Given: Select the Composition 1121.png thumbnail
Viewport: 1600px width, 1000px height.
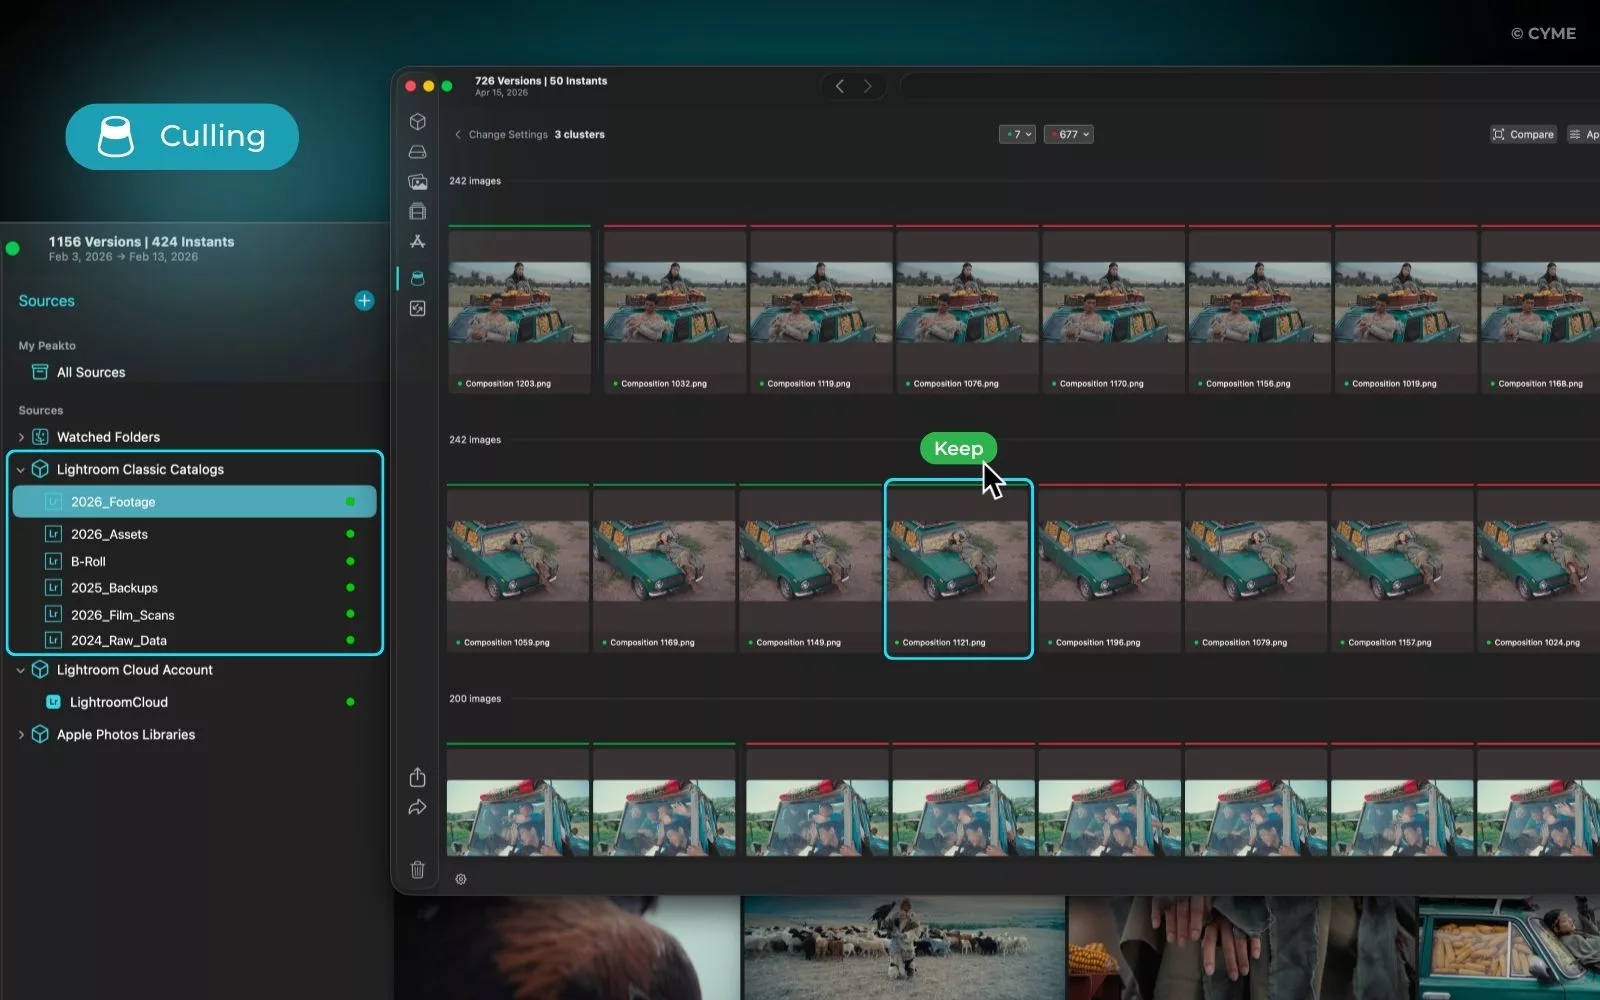Looking at the screenshot, I should click(958, 568).
